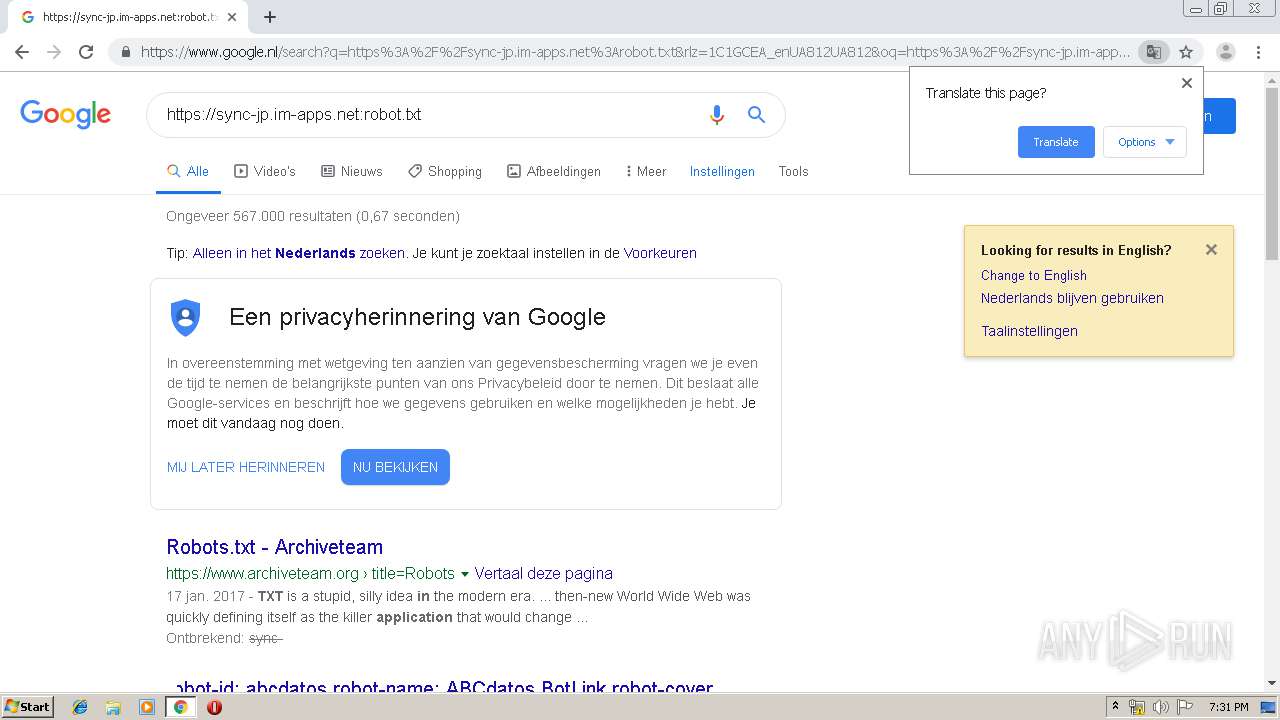
Task: Show hidden tray icons arrow
Action: coord(1116,707)
